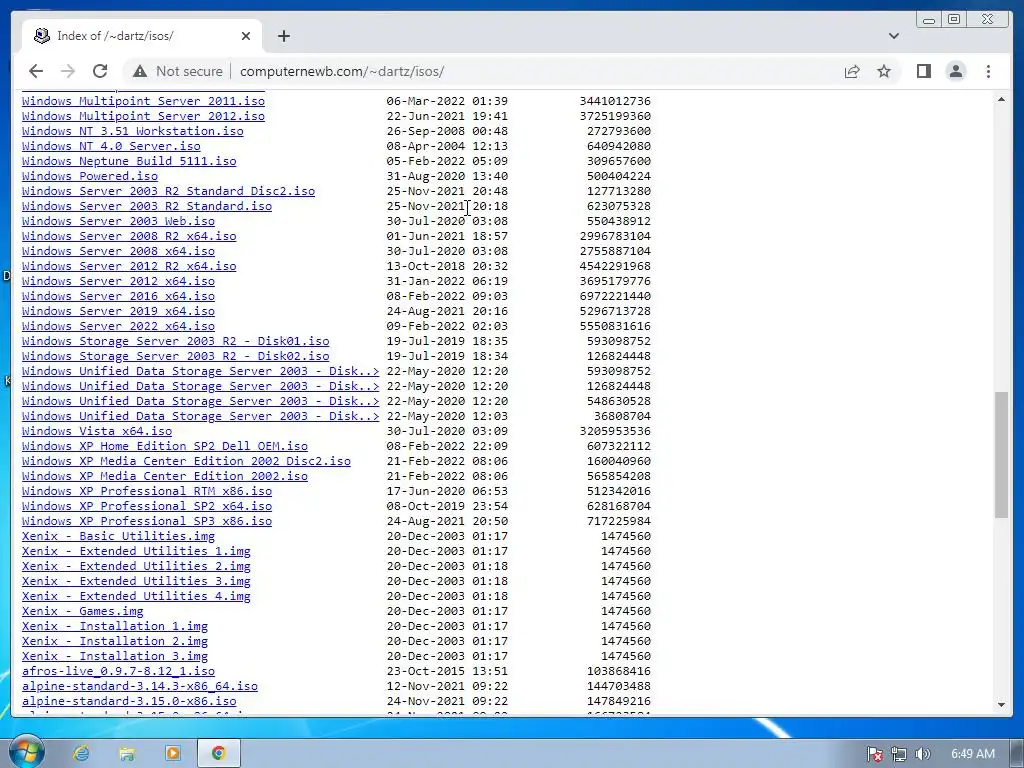Download afros-live_0.9.7-8.12_1.iso
Image resolution: width=1024 pixels, height=768 pixels.
pos(118,671)
